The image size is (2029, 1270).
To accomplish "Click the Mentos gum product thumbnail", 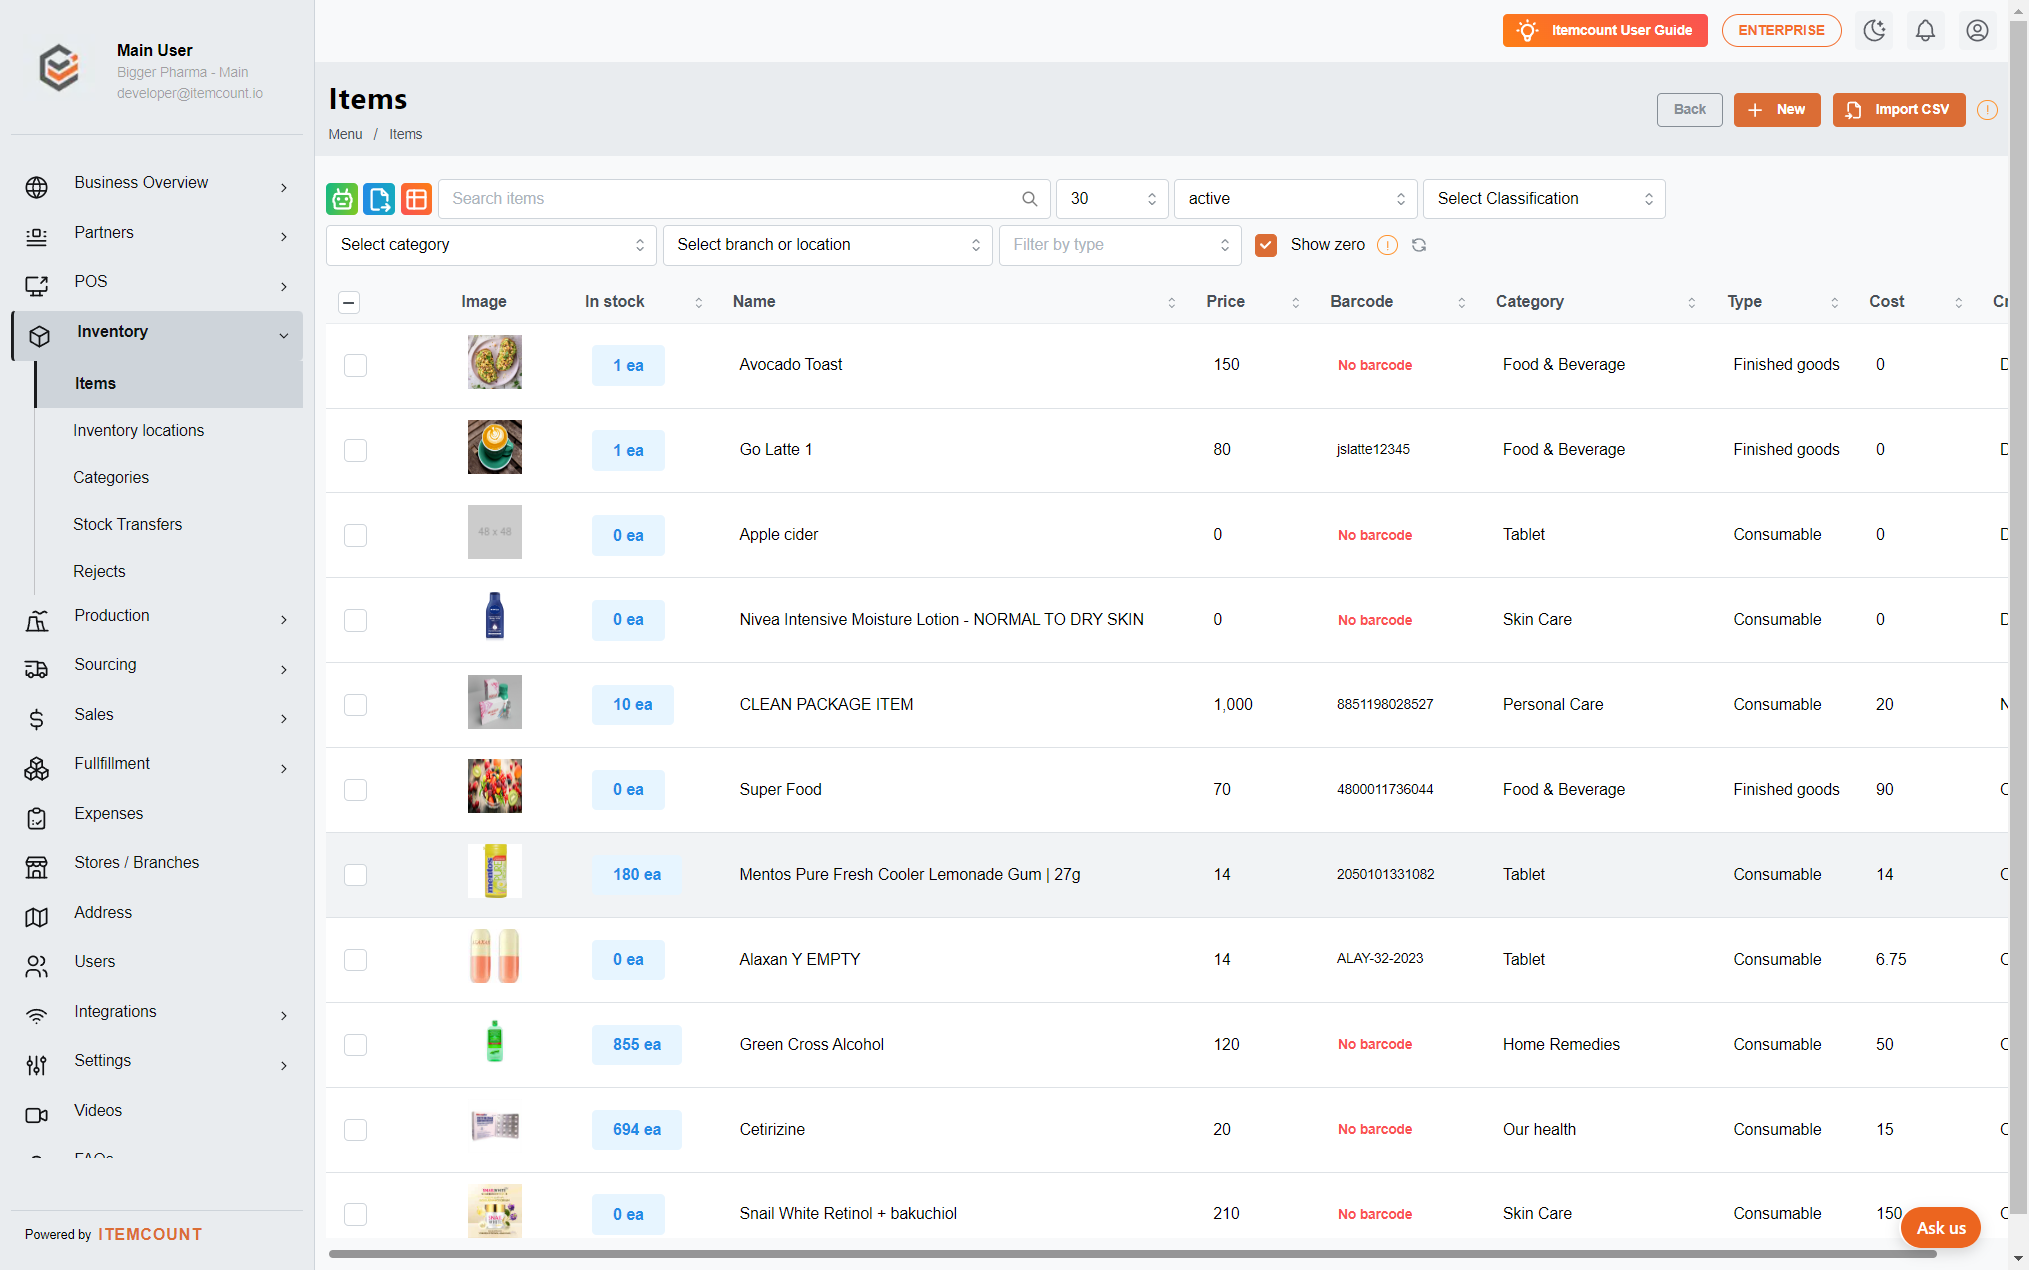I will click(x=495, y=871).
